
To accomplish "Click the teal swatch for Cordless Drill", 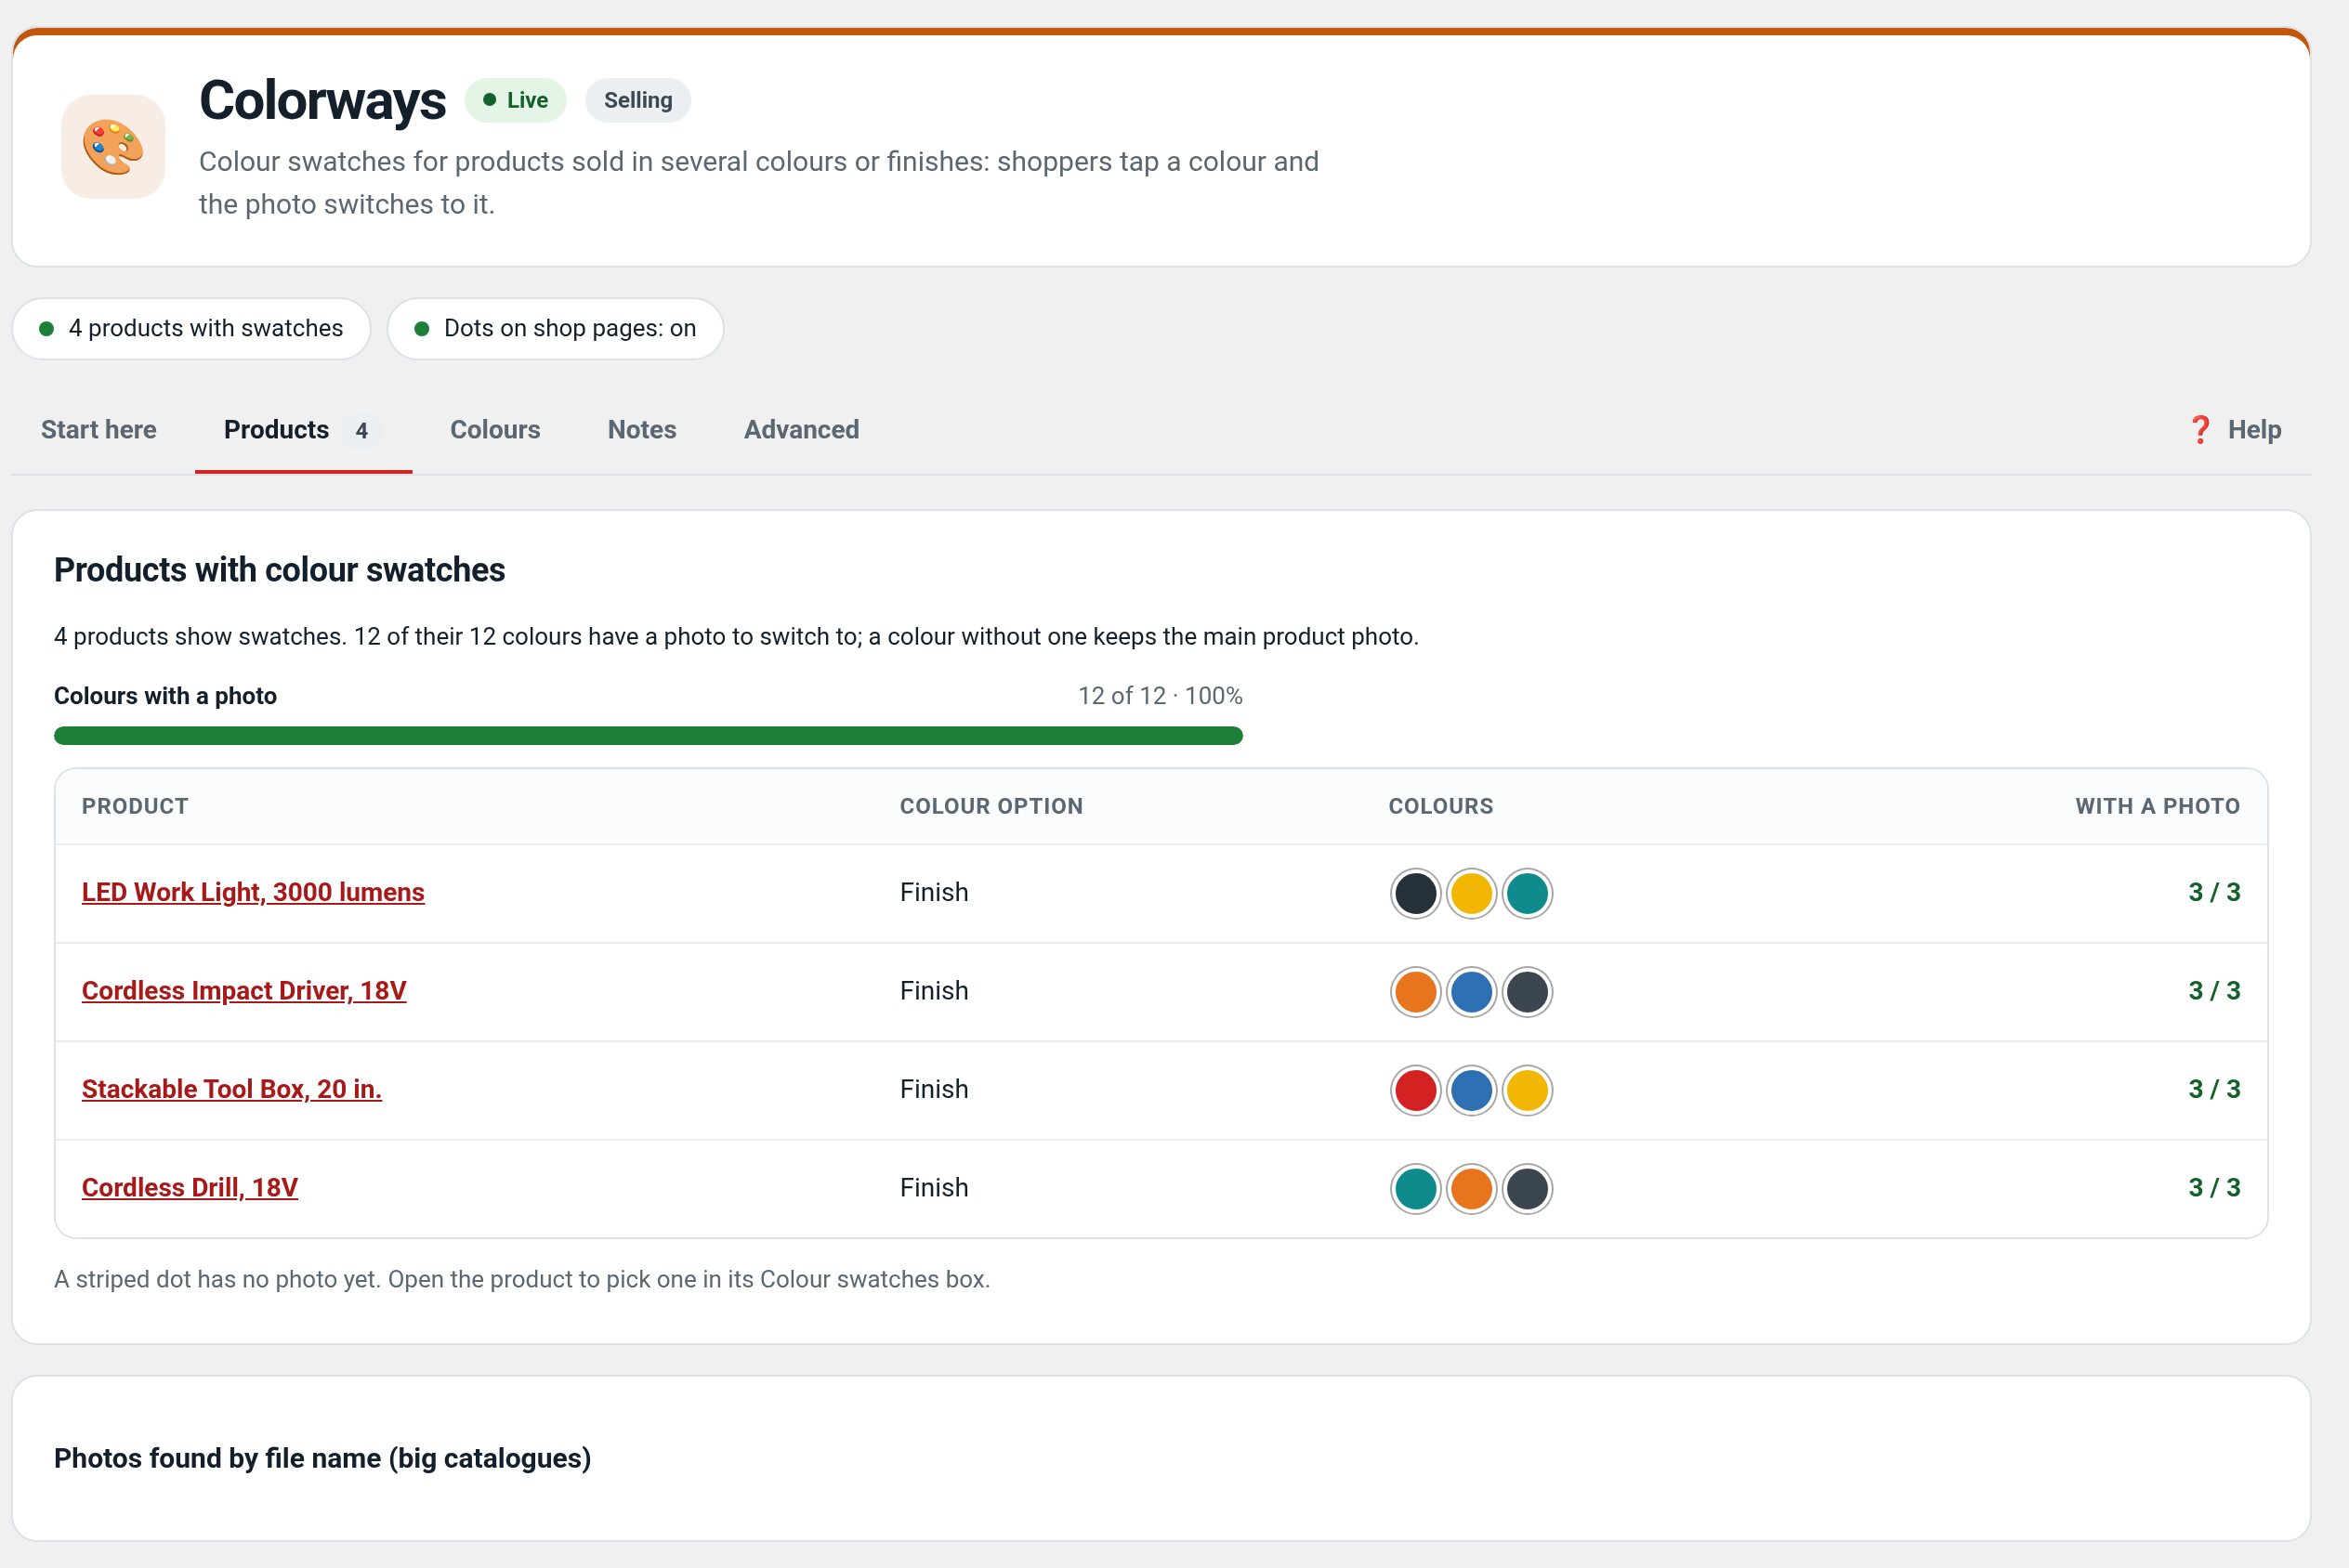I will pos(1415,1189).
